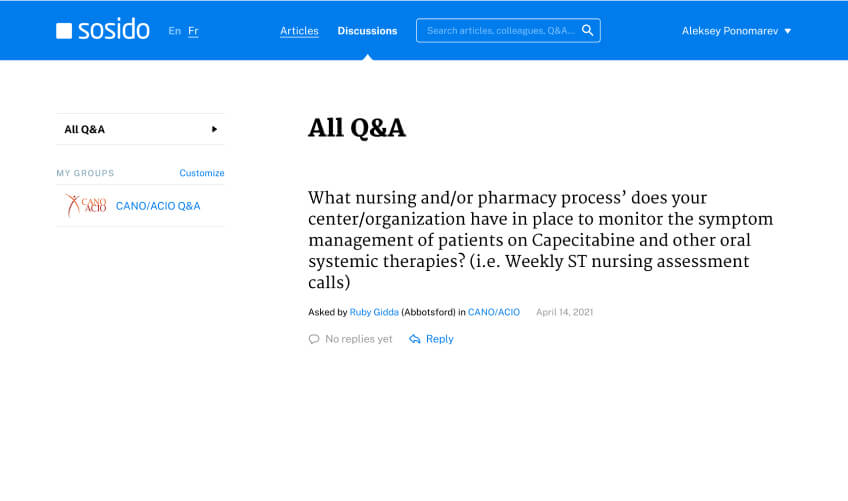
Task: Switch language to French
Action: click(193, 31)
